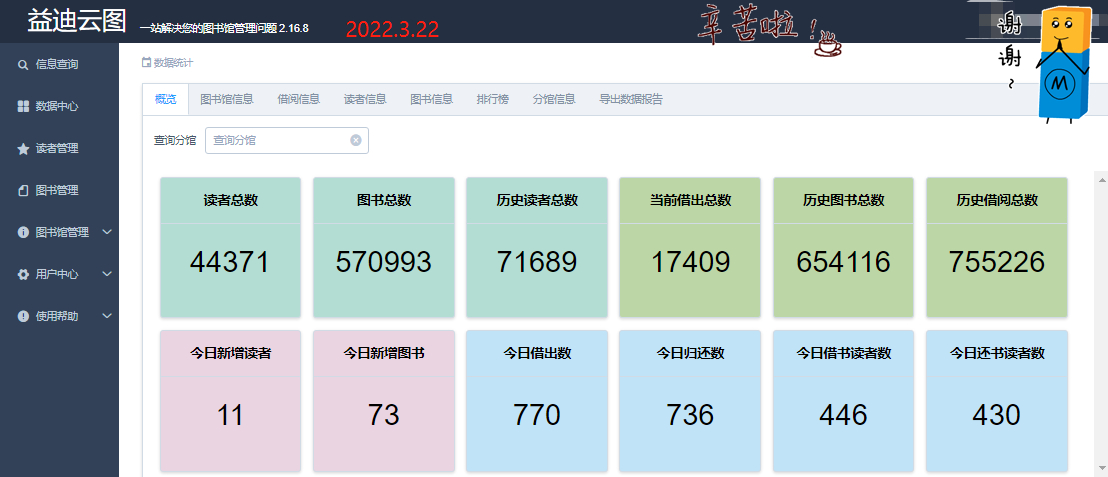Open the 借阅信息 tab
Screen dimensions: 1108x477
tap(298, 99)
